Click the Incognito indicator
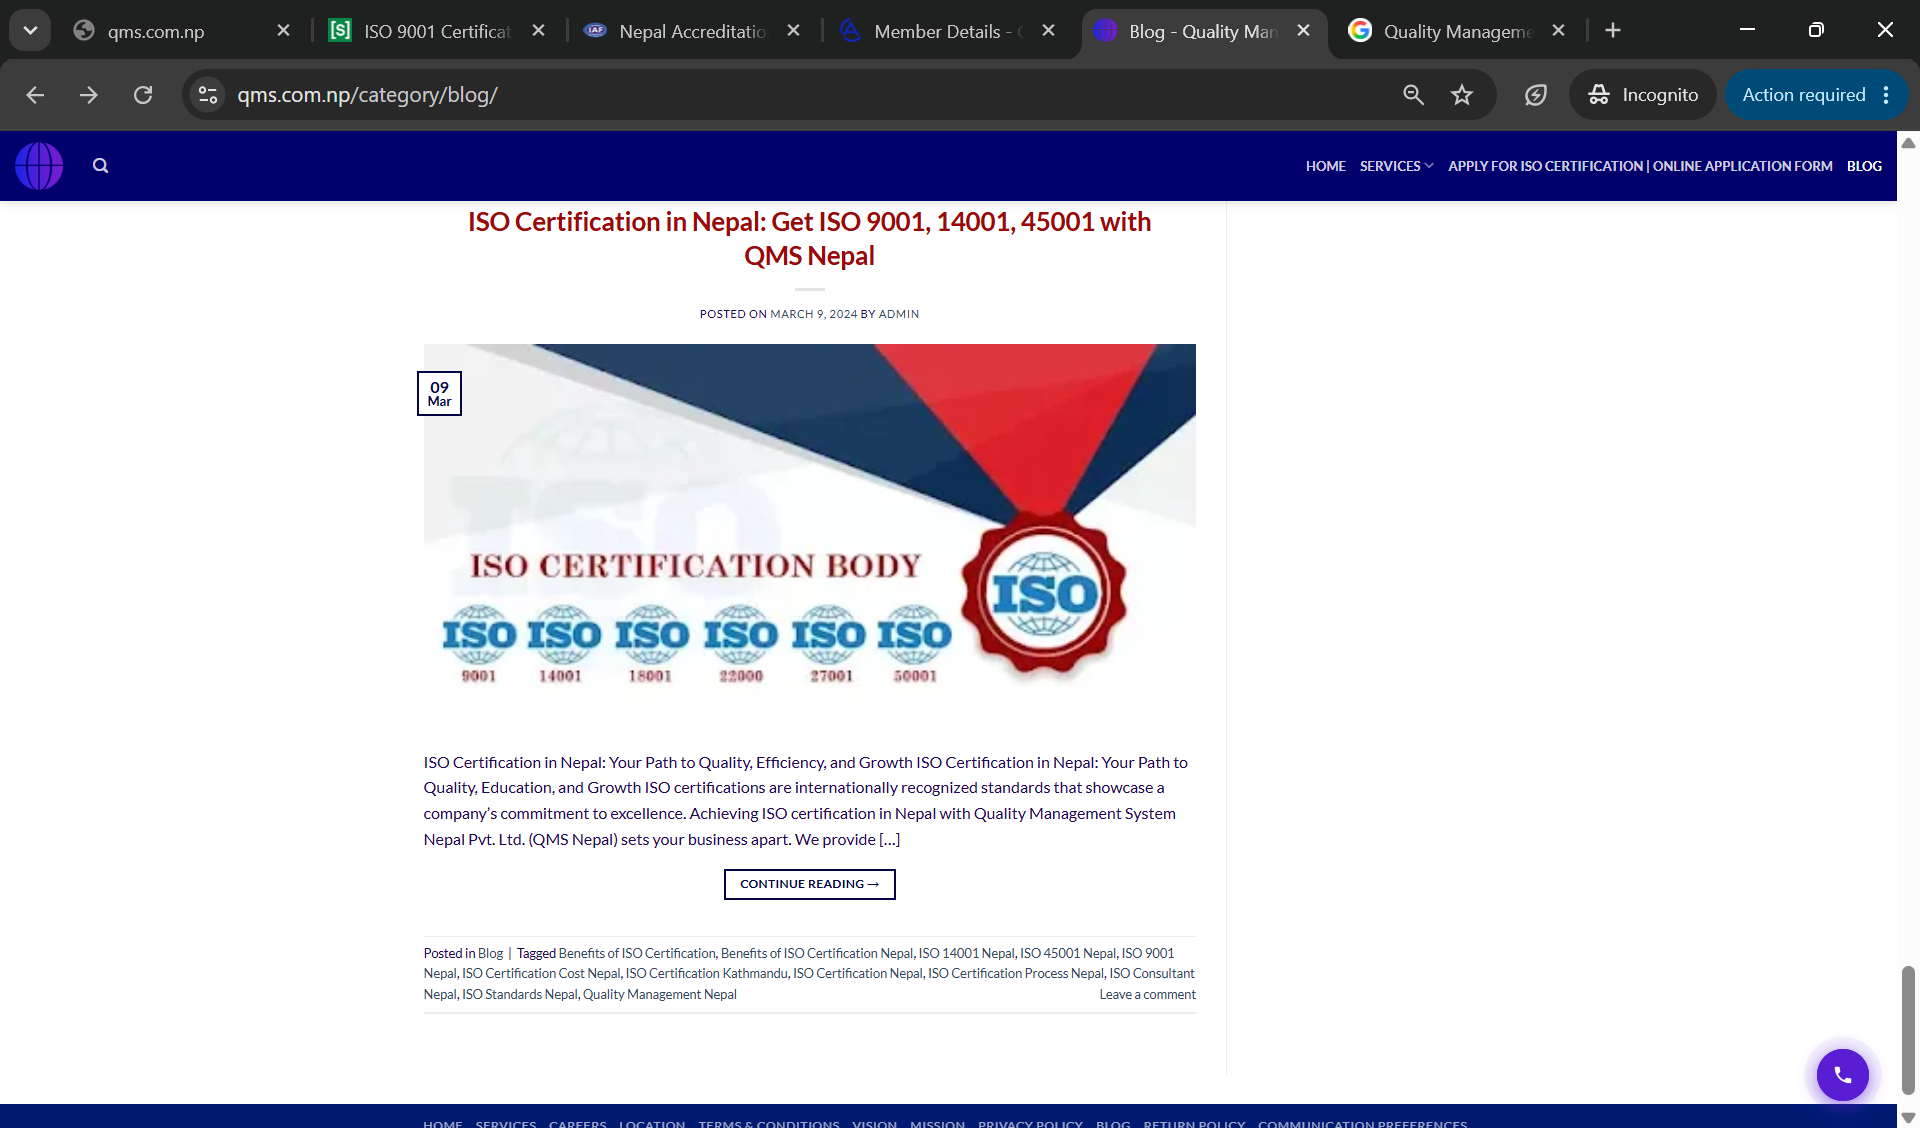This screenshot has height=1128, width=1920. 1643,95
